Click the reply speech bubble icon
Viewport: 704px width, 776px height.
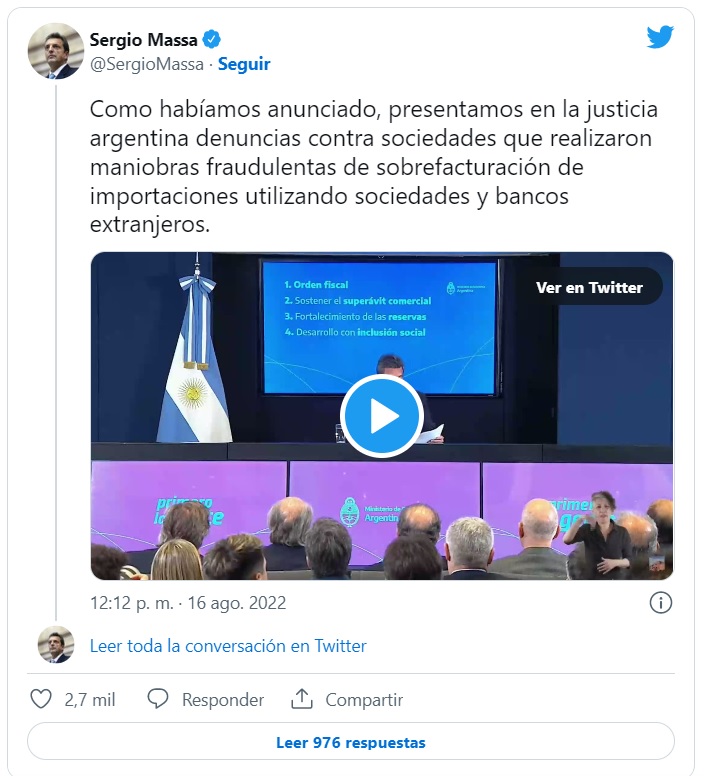[x=158, y=699]
